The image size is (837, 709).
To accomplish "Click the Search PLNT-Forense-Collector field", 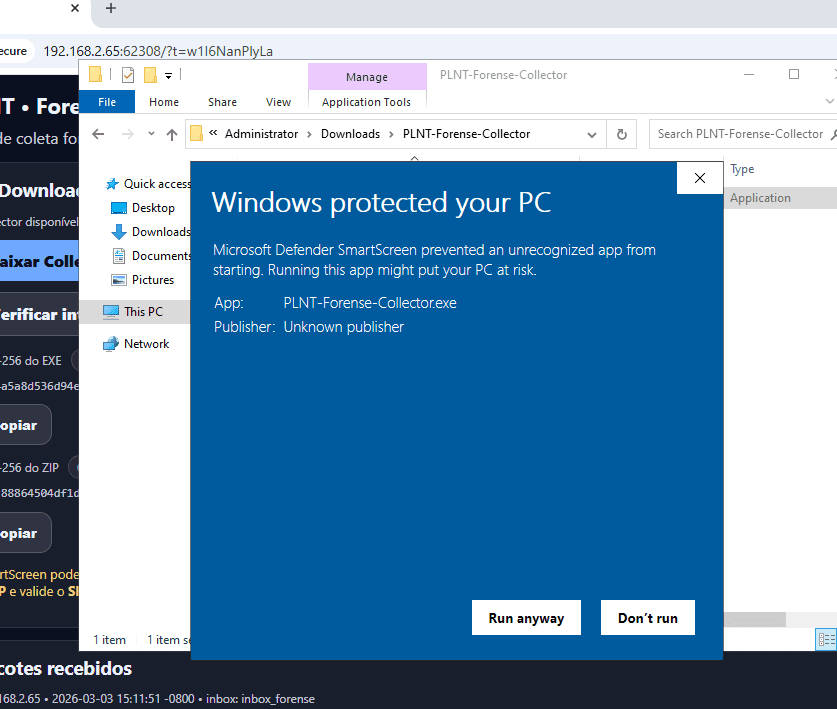I will [740, 134].
